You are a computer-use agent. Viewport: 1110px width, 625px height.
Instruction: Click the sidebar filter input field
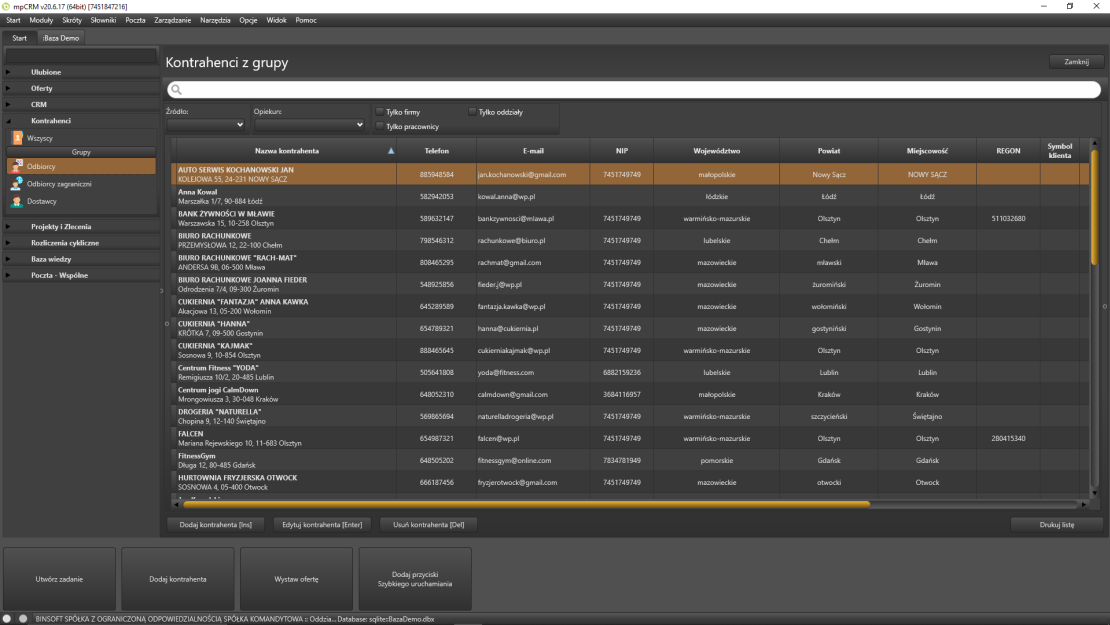(x=81, y=55)
